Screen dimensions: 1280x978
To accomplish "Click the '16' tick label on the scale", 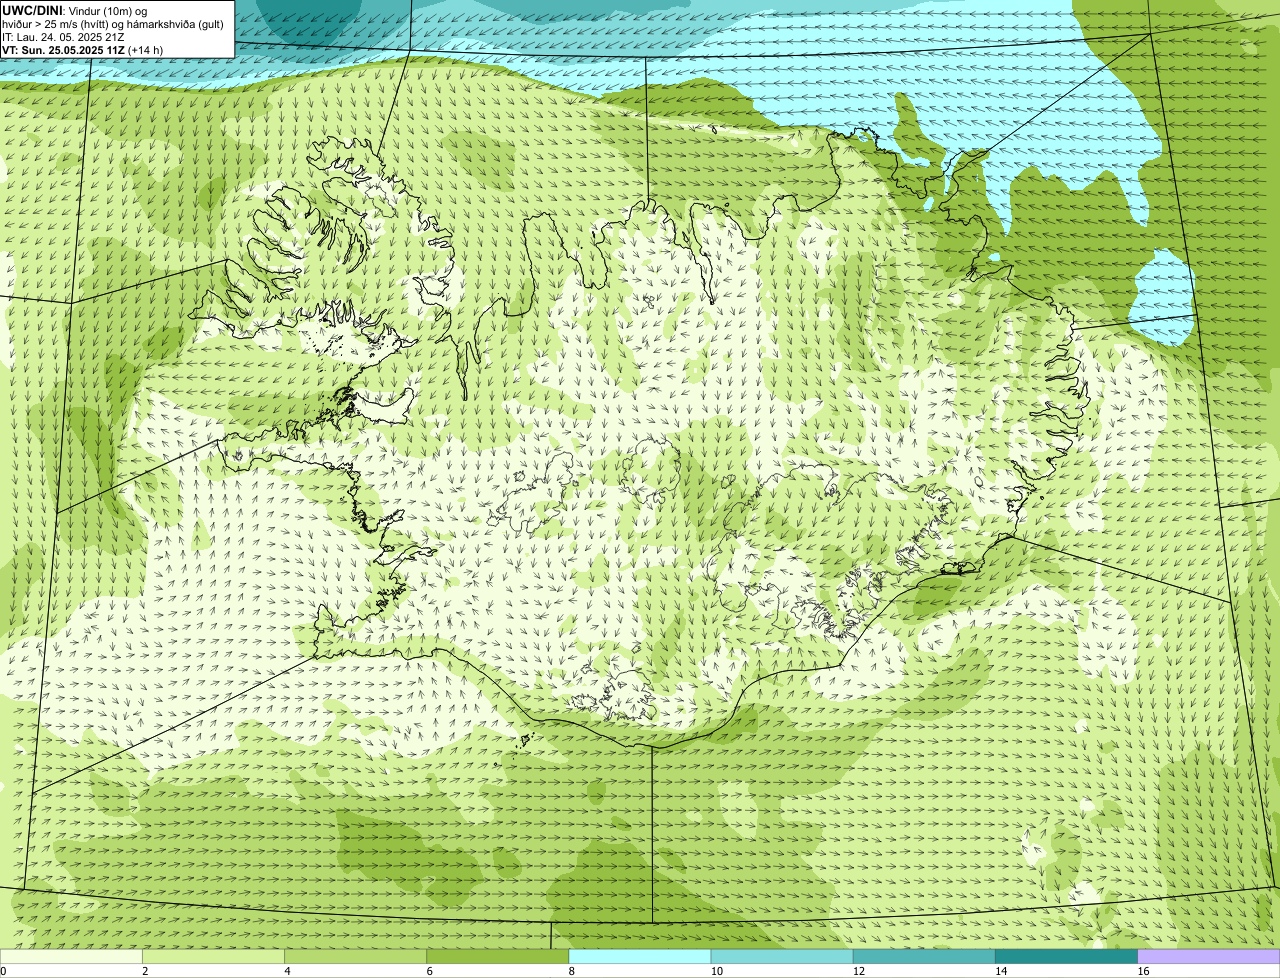I will point(1143,971).
